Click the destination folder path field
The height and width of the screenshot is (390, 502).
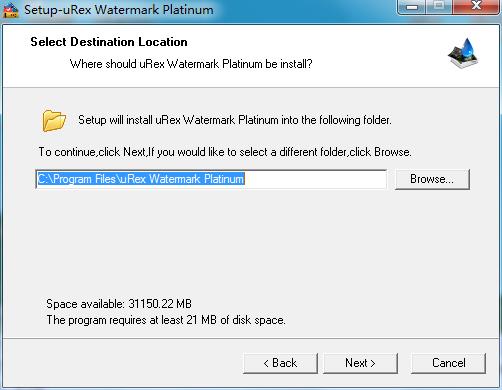(x=211, y=179)
